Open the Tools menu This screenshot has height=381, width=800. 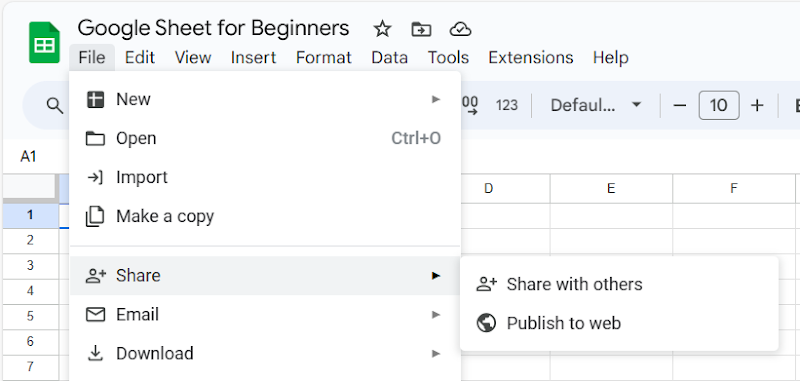coord(448,58)
